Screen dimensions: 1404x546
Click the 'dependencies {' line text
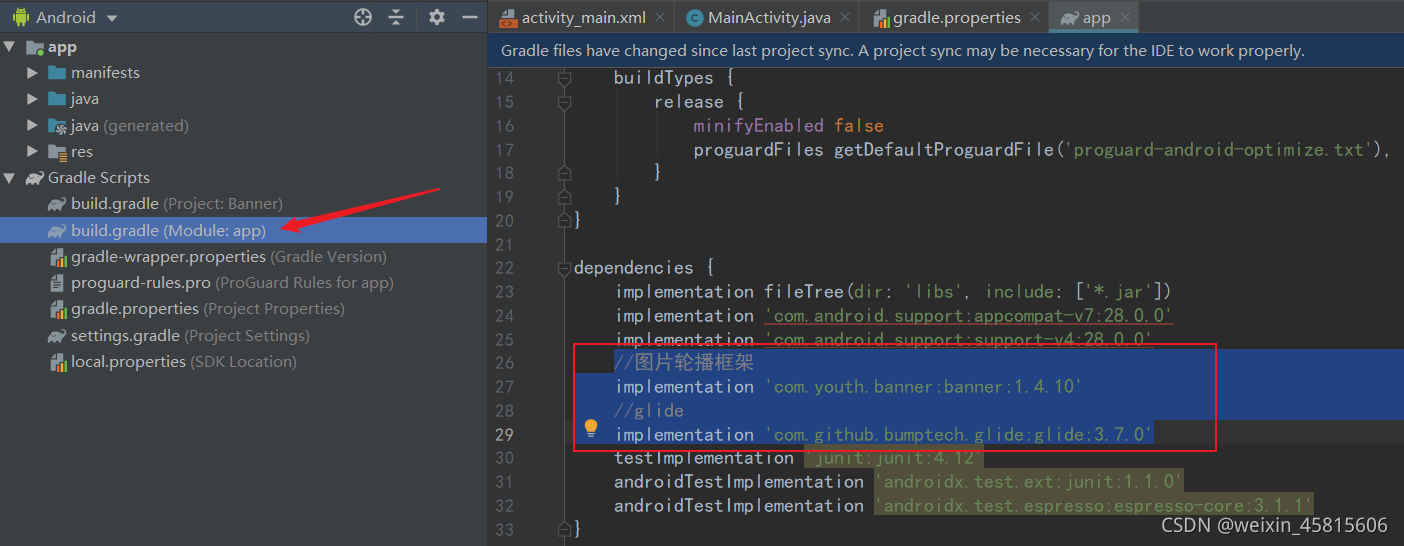(x=644, y=268)
